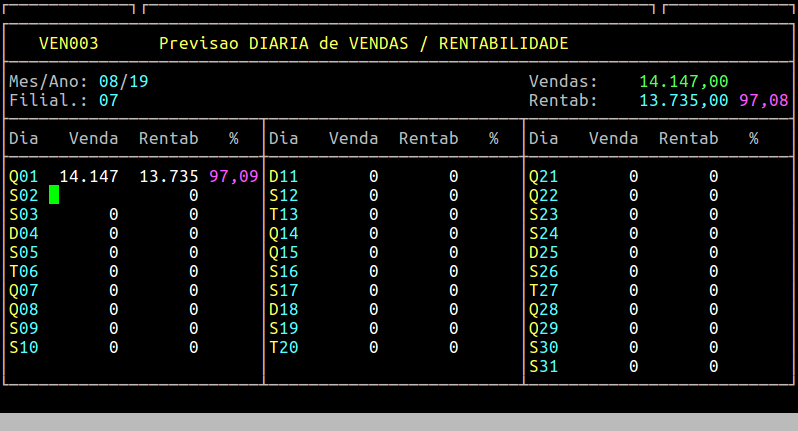Select day D11 label

point(284,176)
